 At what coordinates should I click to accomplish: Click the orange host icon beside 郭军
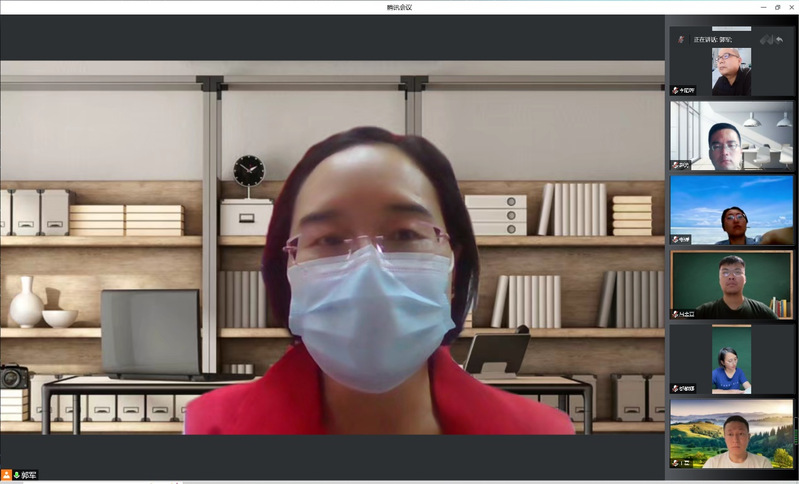6,475
